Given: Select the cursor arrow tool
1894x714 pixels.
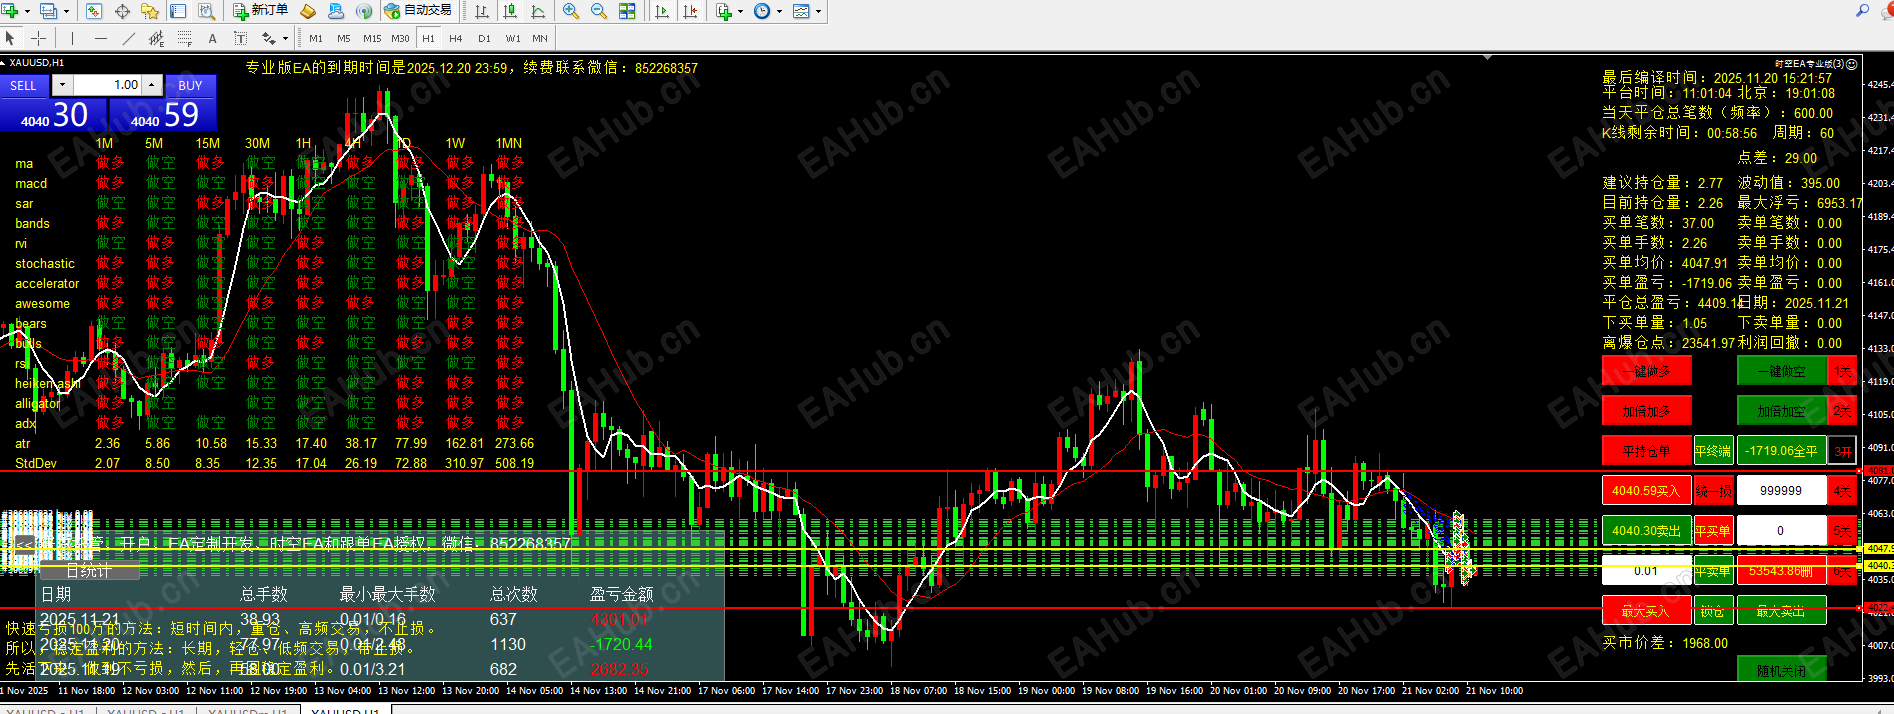Looking at the screenshot, I should (10, 38).
